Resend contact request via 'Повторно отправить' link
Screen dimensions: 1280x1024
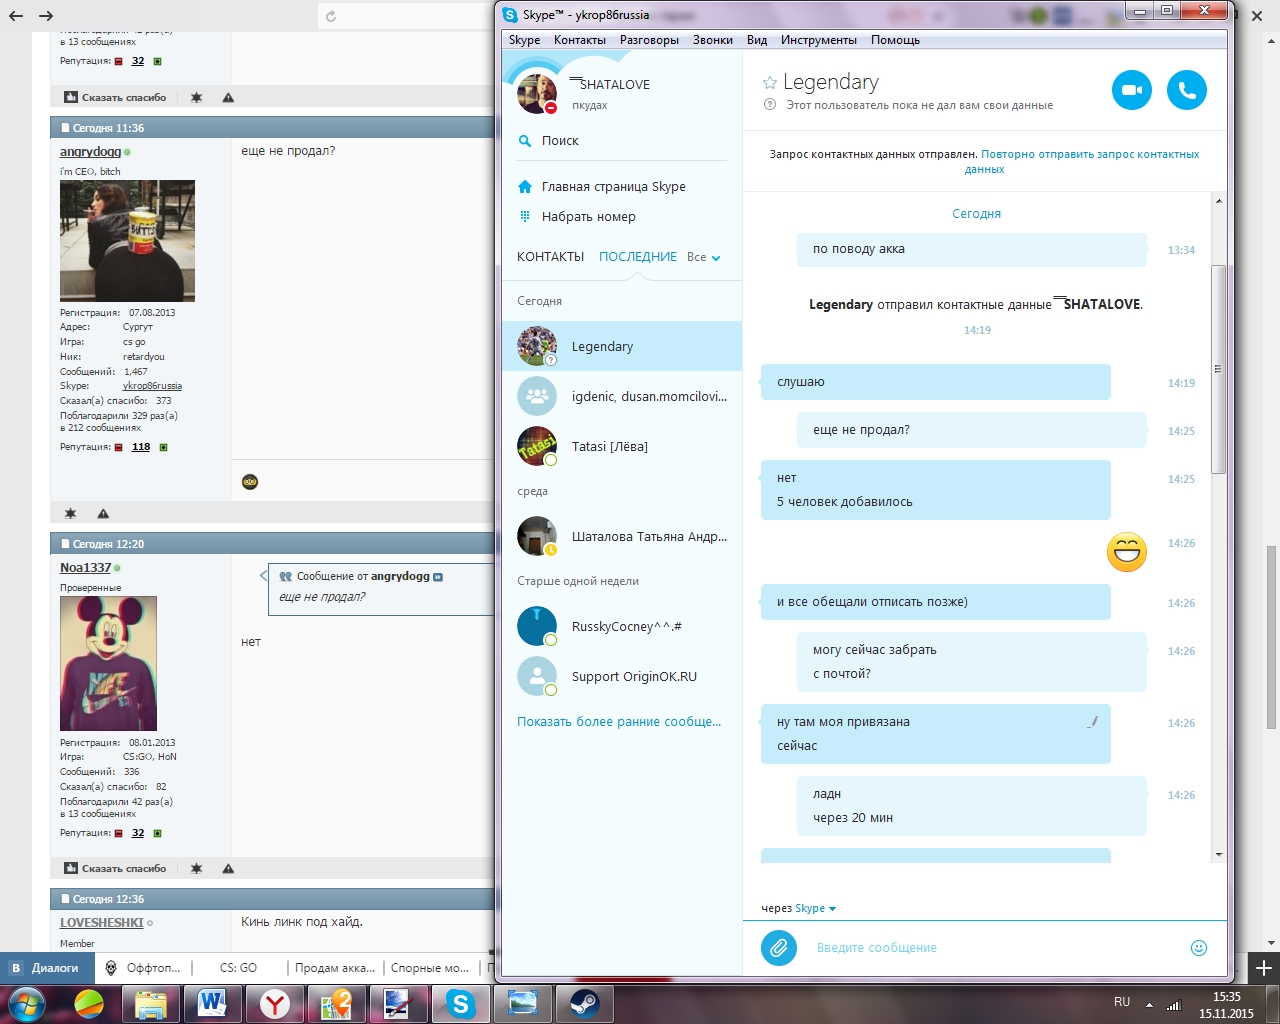pyautogui.click(x=1090, y=162)
